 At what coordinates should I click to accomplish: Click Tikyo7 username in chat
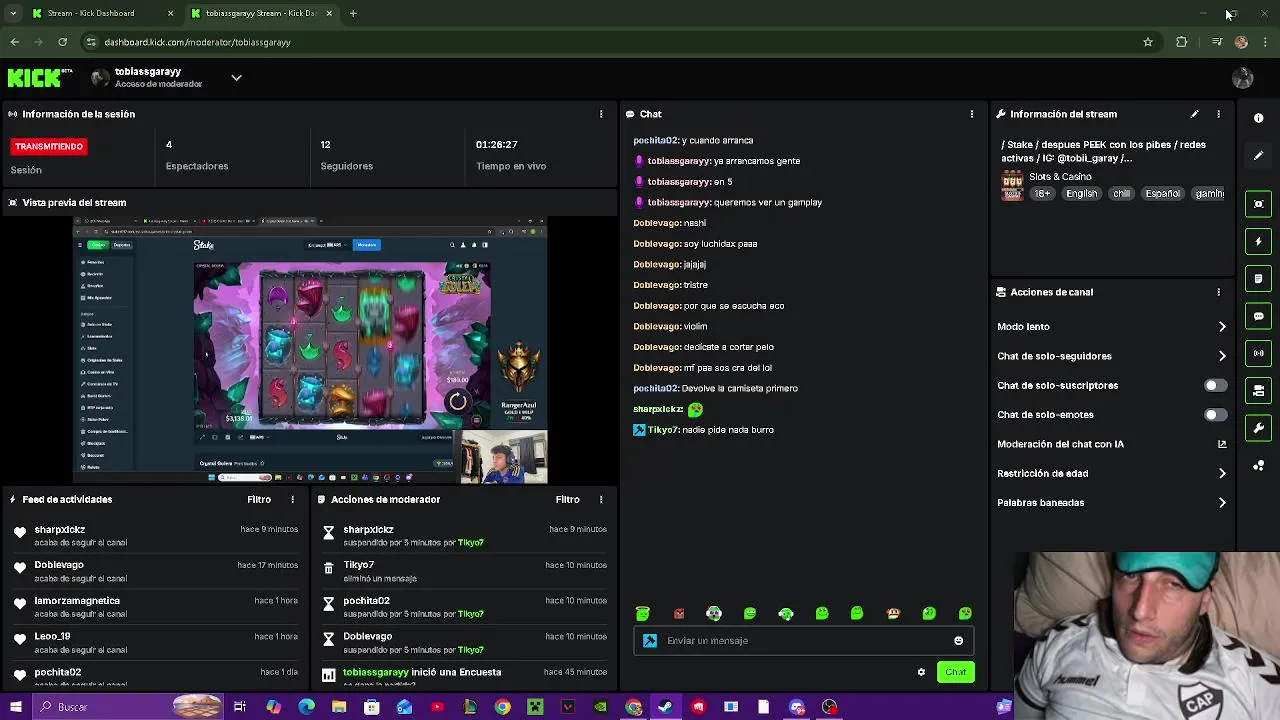pos(662,430)
